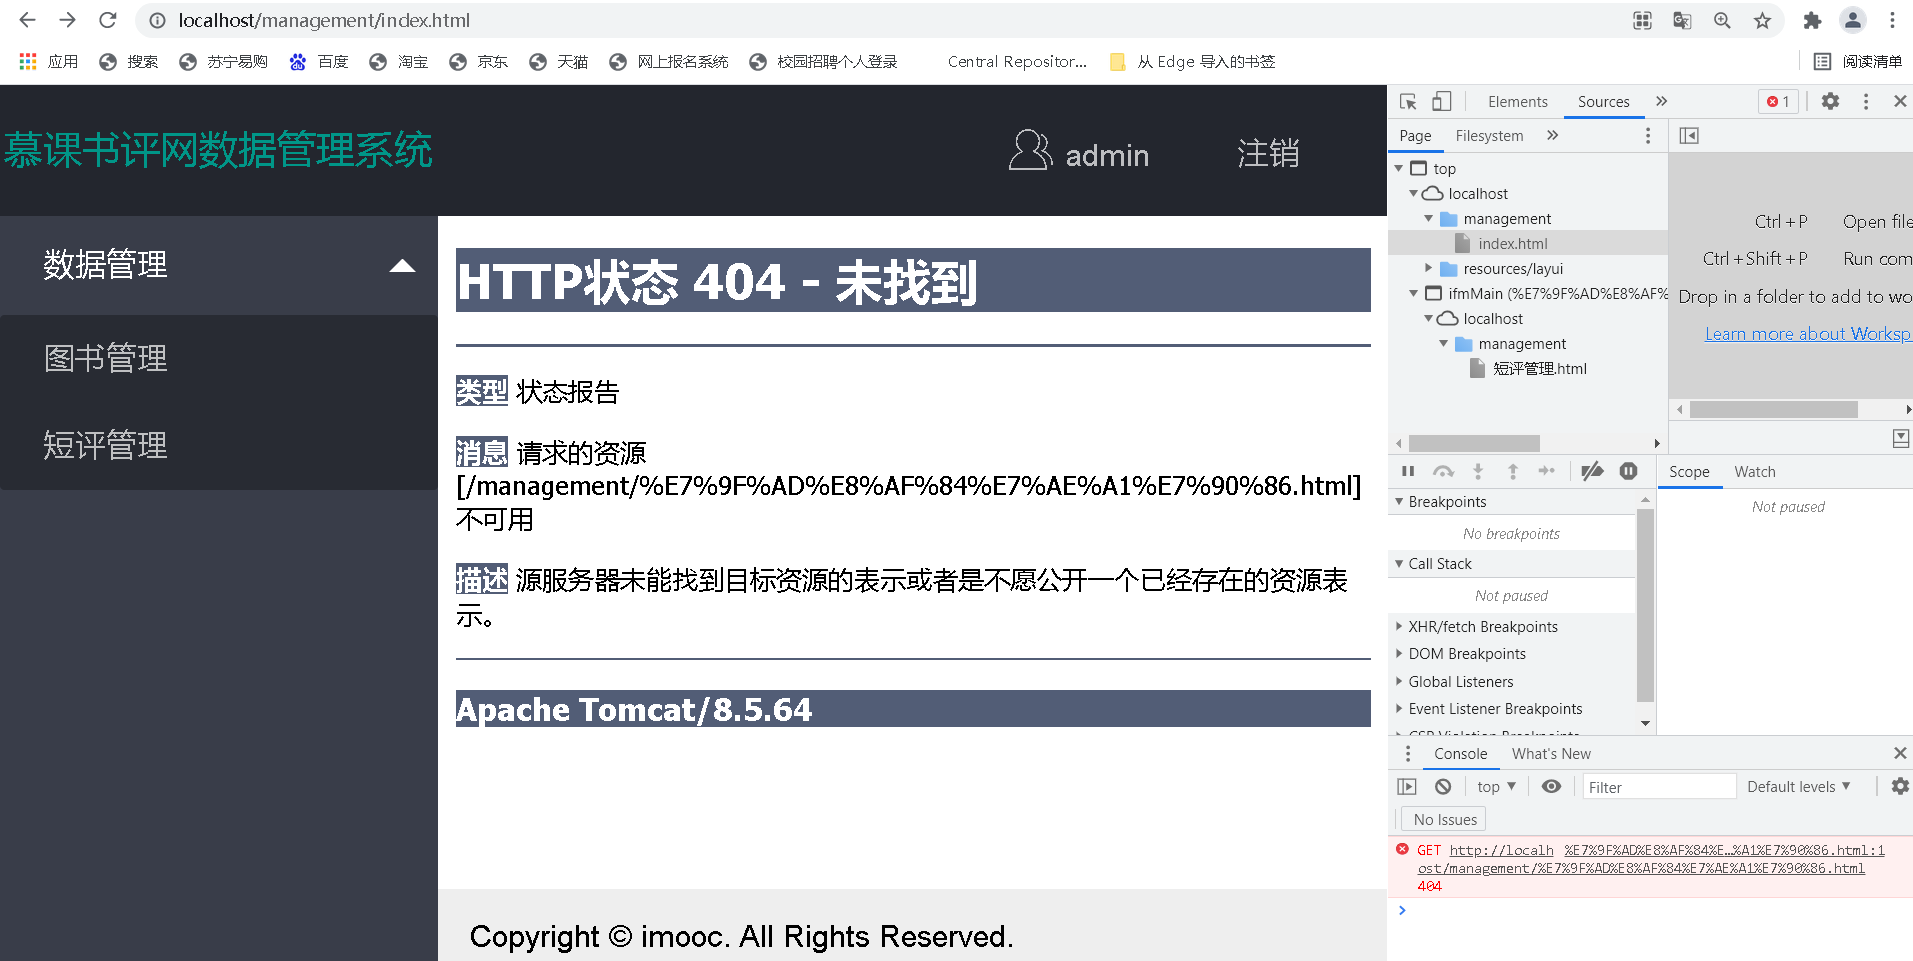Click the 注销 logout link
The width and height of the screenshot is (1913, 961).
coord(1268,153)
